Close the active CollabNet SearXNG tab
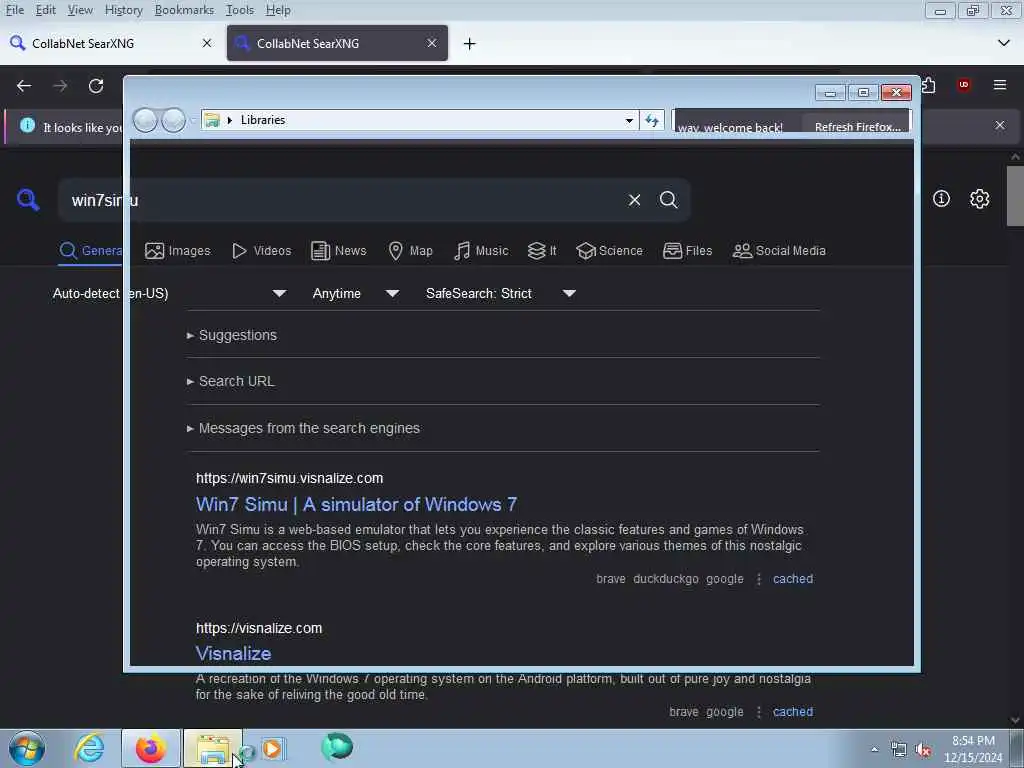This screenshot has height=768, width=1024. (432, 43)
